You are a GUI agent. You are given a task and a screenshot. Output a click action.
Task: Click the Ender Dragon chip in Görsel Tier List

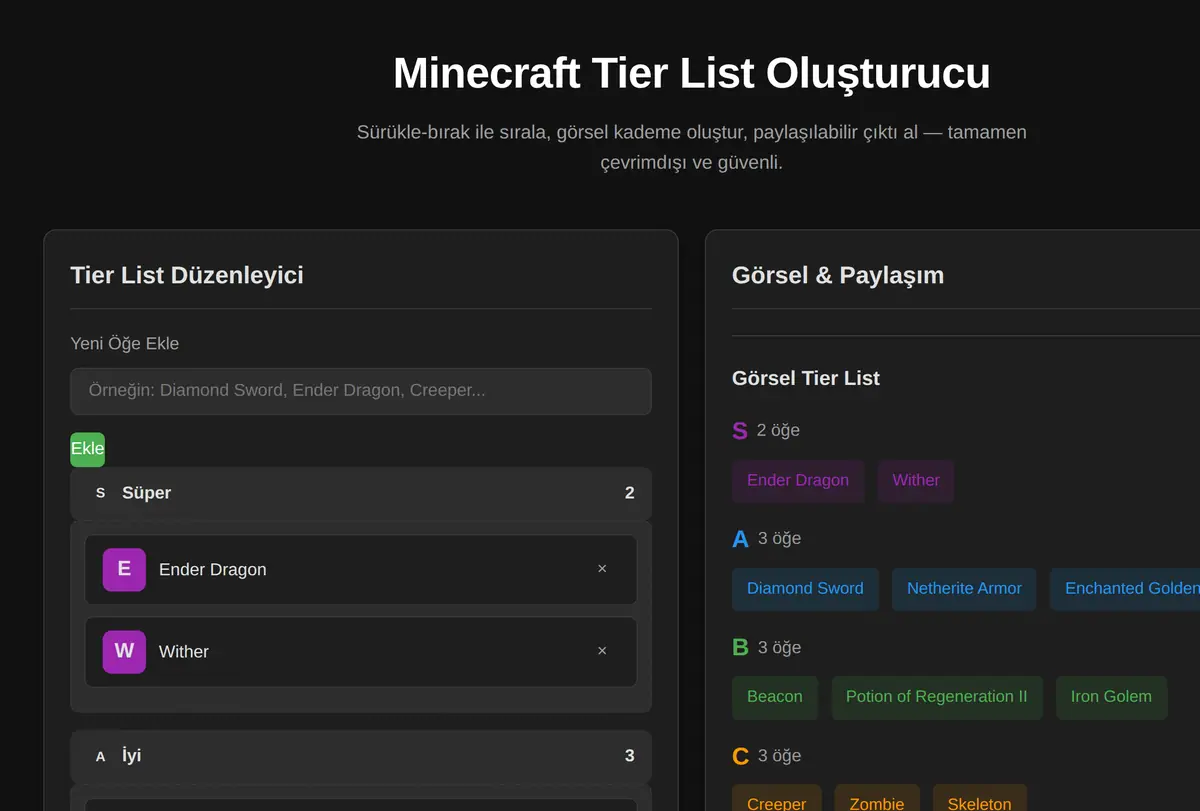[798, 480]
